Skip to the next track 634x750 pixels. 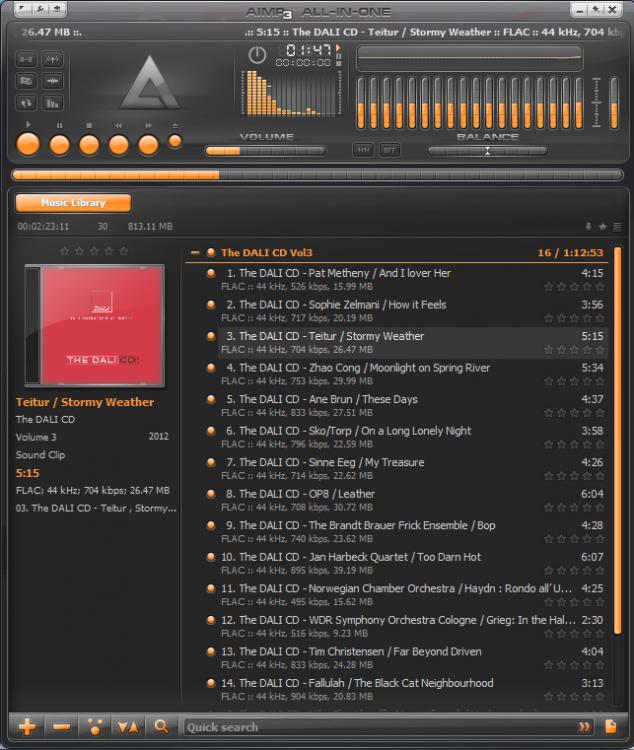148,144
